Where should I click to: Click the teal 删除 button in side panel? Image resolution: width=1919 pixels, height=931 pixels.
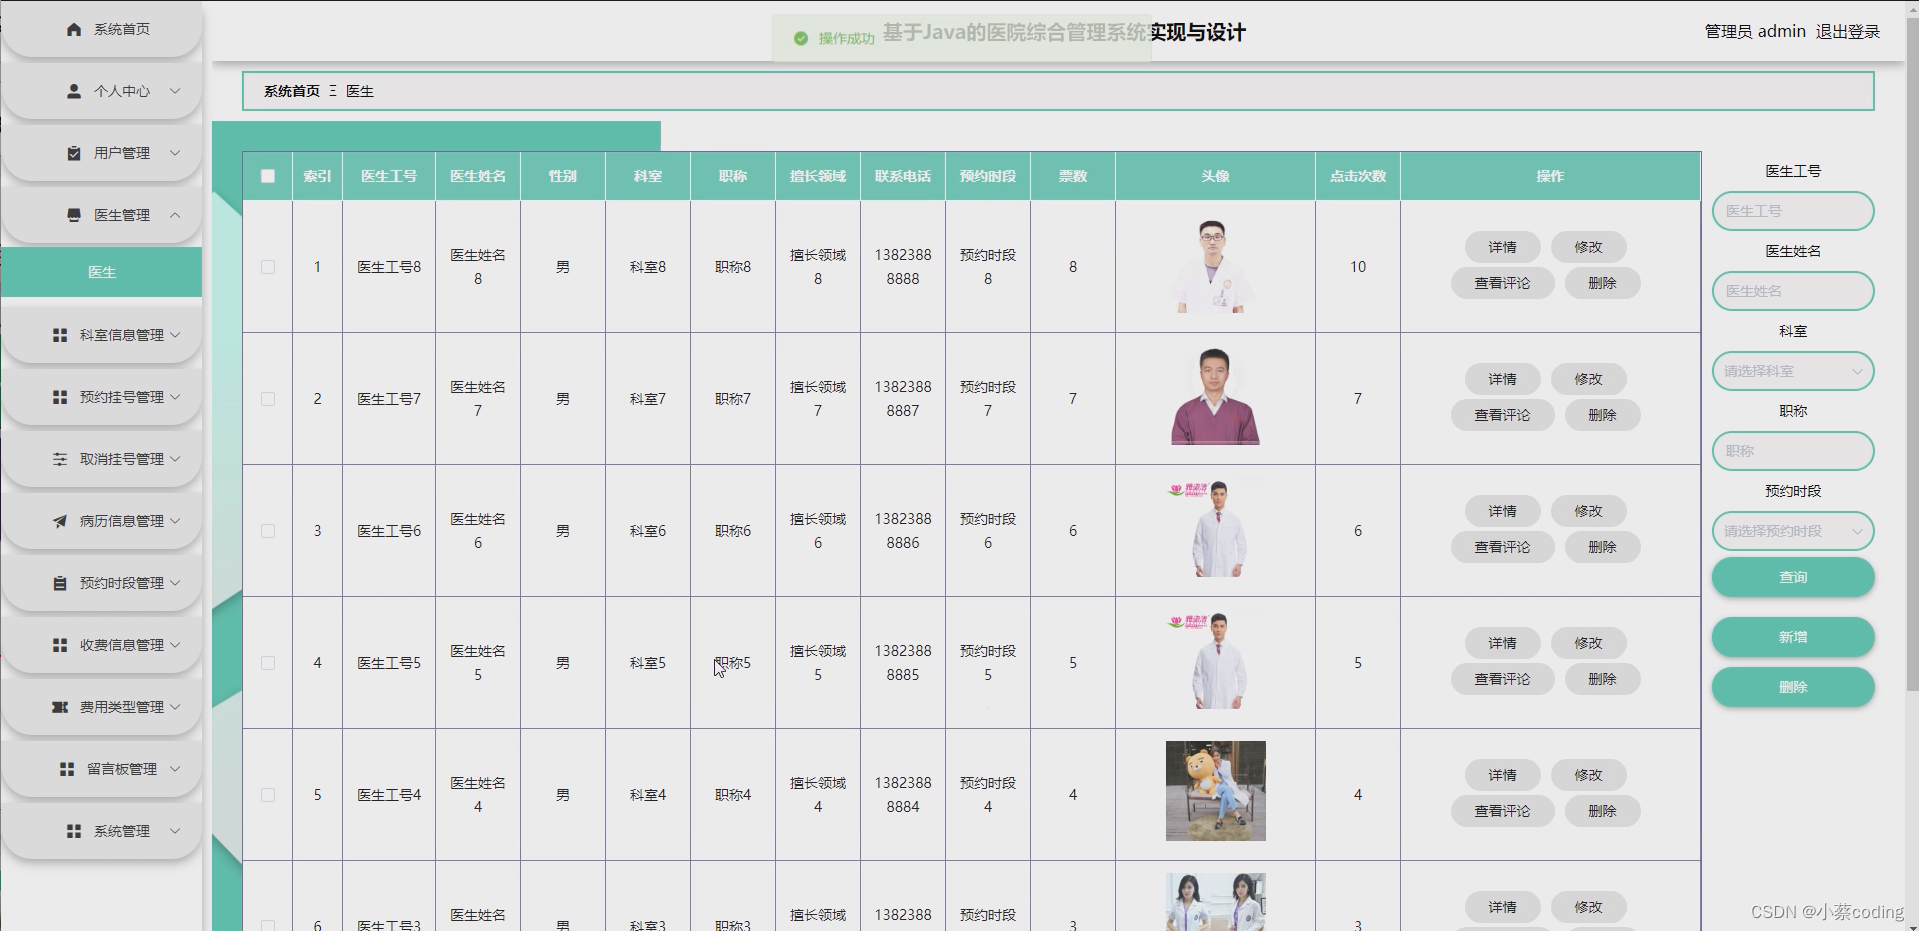point(1793,687)
